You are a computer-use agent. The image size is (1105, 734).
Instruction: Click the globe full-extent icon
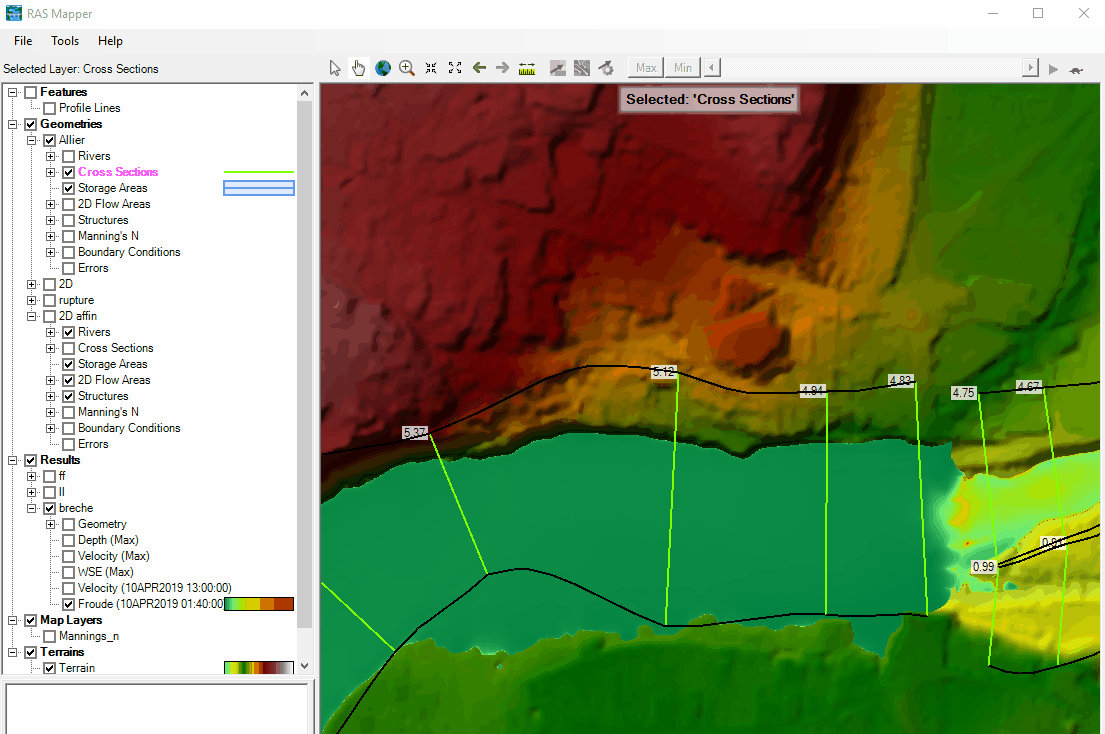[383, 68]
